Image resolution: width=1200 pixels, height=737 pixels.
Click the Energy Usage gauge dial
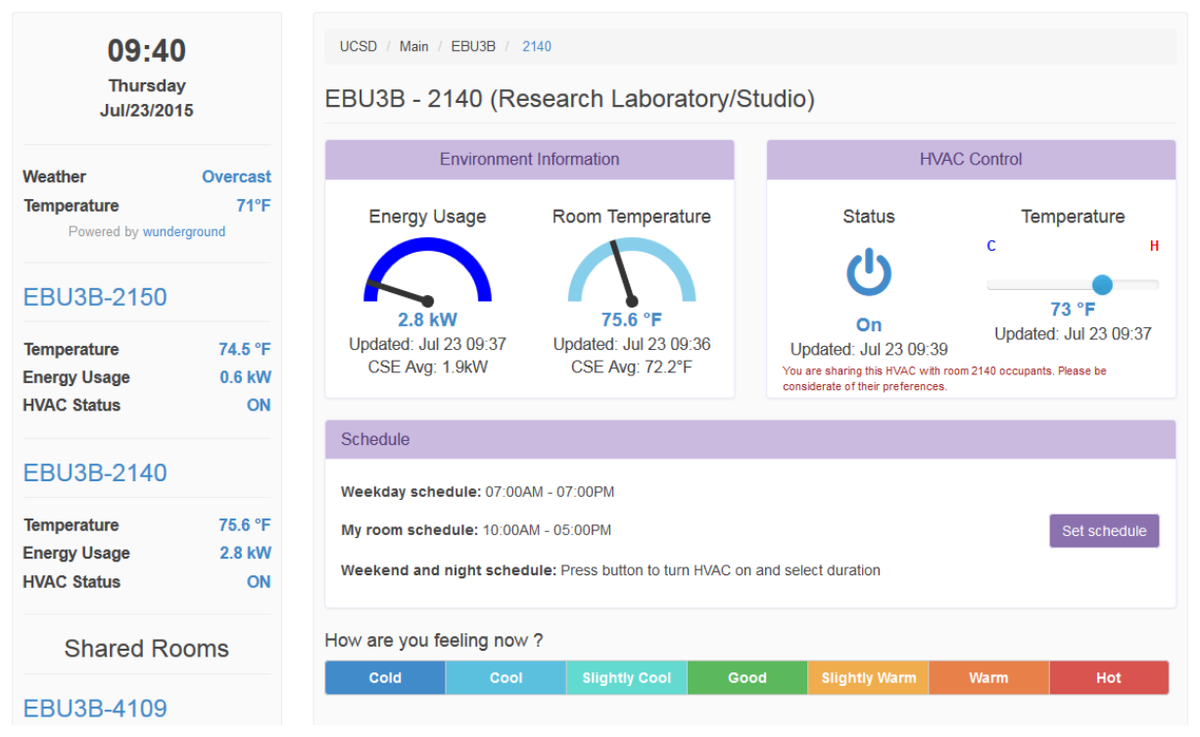(x=428, y=270)
